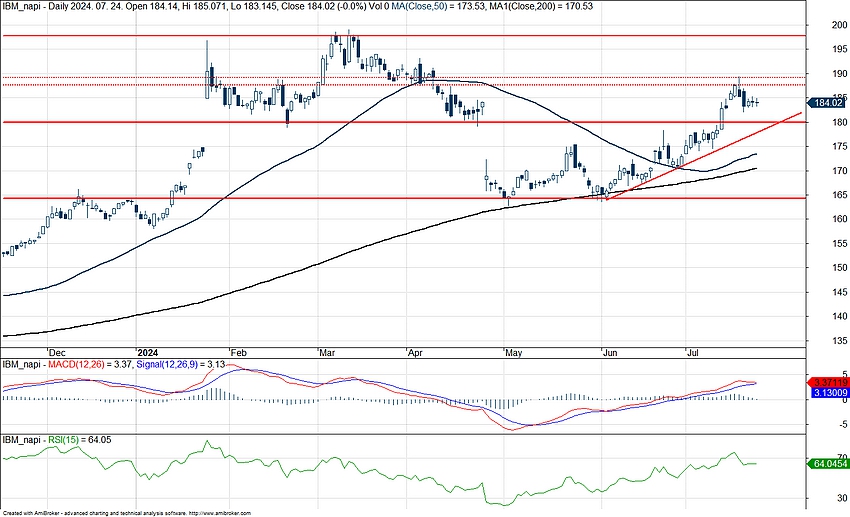
Task: Select the Mar date axis label
Action: tap(327, 353)
